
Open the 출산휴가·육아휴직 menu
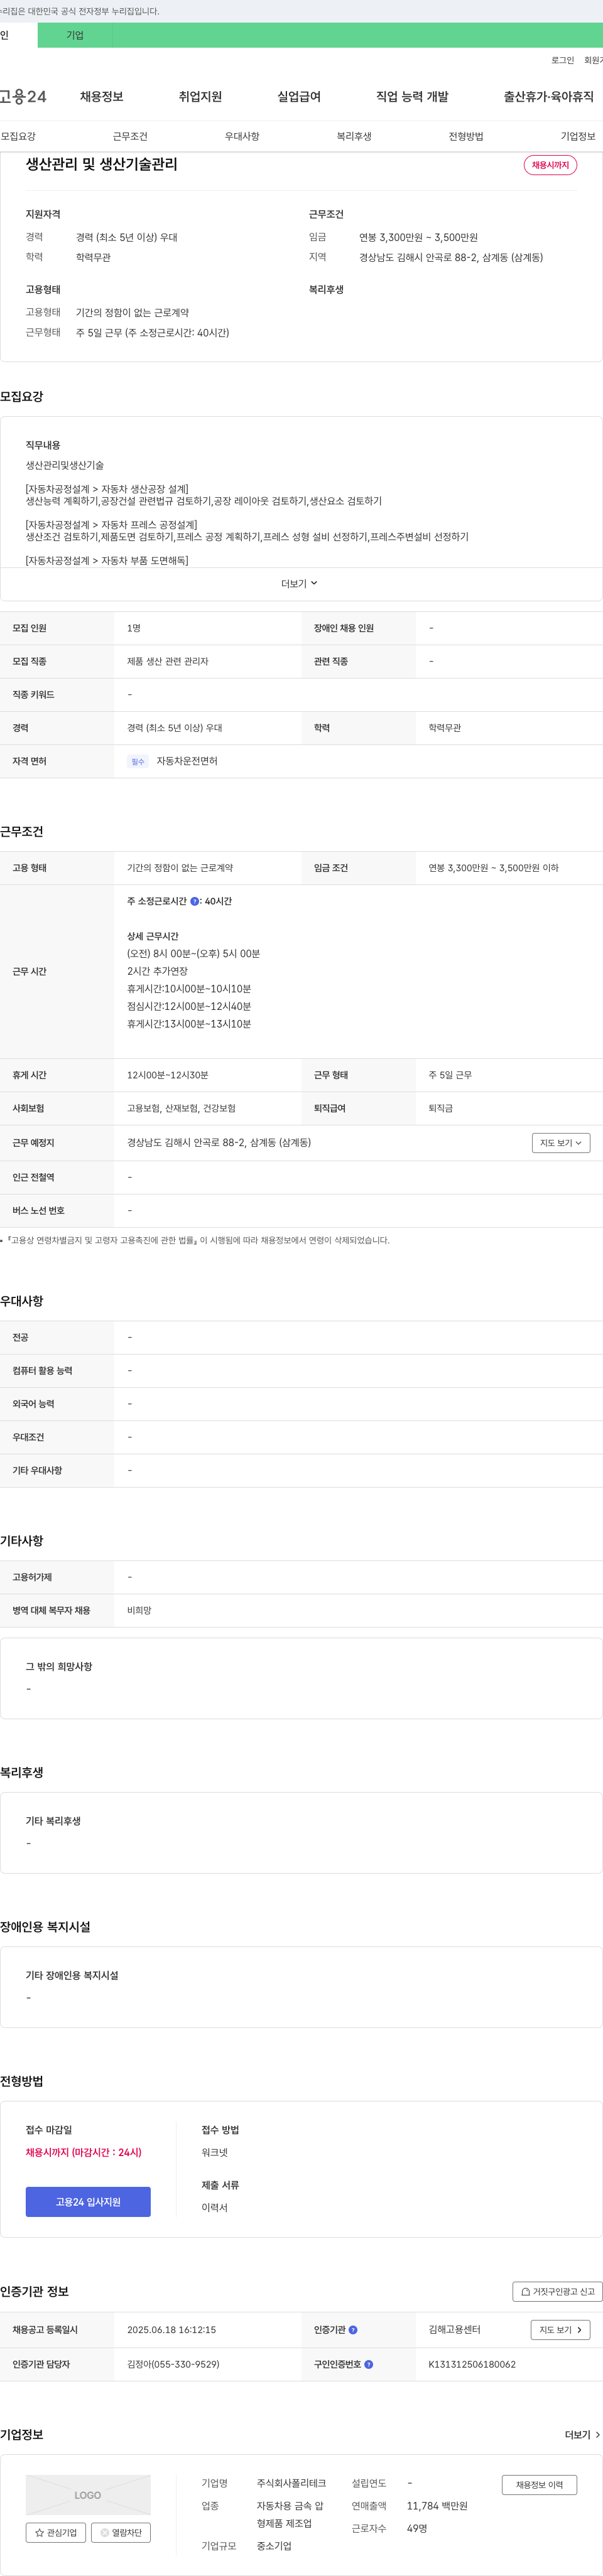pyautogui.click(x=548, y=97)
